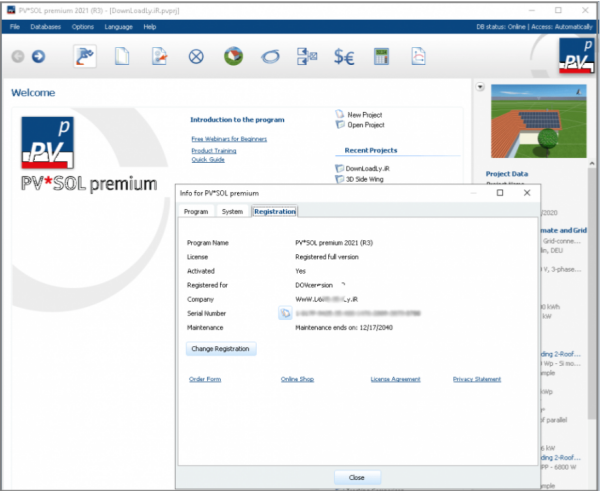
Task: Switch to the Program tab
Action: pos(196,212)
